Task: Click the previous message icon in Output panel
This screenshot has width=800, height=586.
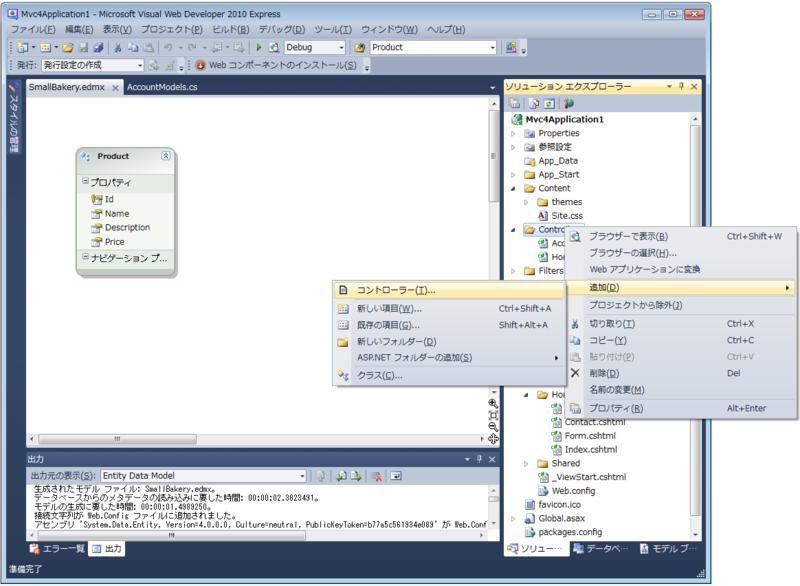Action: [x=341, y=476]
